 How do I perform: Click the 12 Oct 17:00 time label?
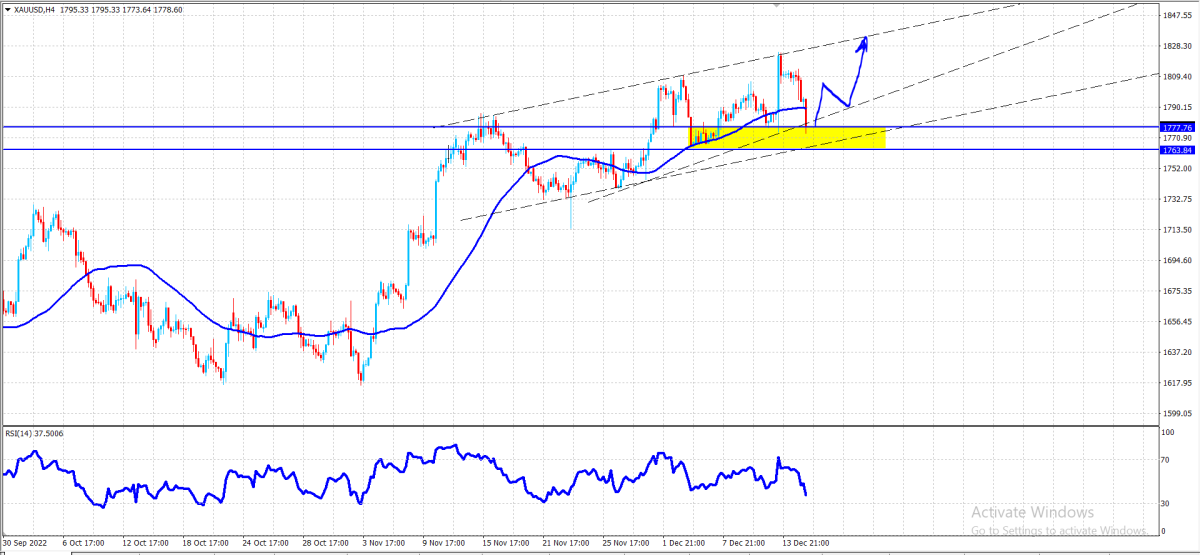145,544
